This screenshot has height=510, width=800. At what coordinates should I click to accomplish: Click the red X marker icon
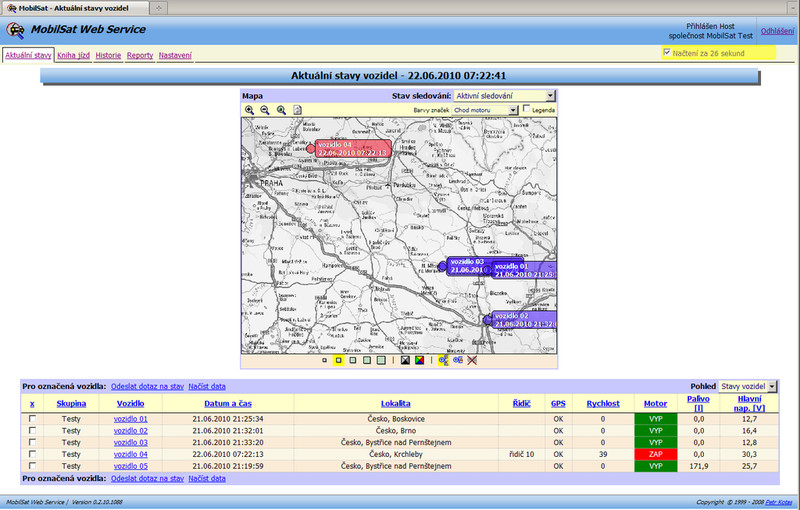pyautogui.click(x=472, y=361)
